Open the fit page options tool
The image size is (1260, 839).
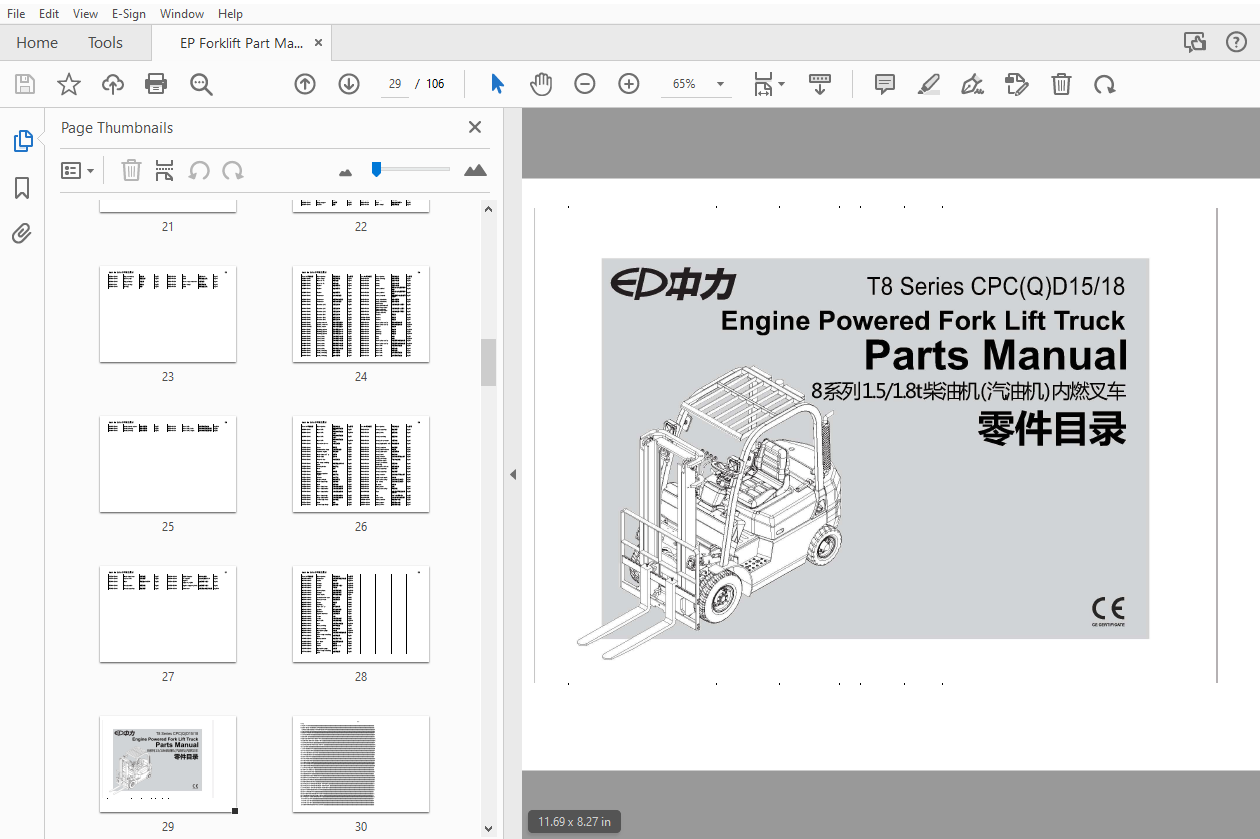pos(769,84)
